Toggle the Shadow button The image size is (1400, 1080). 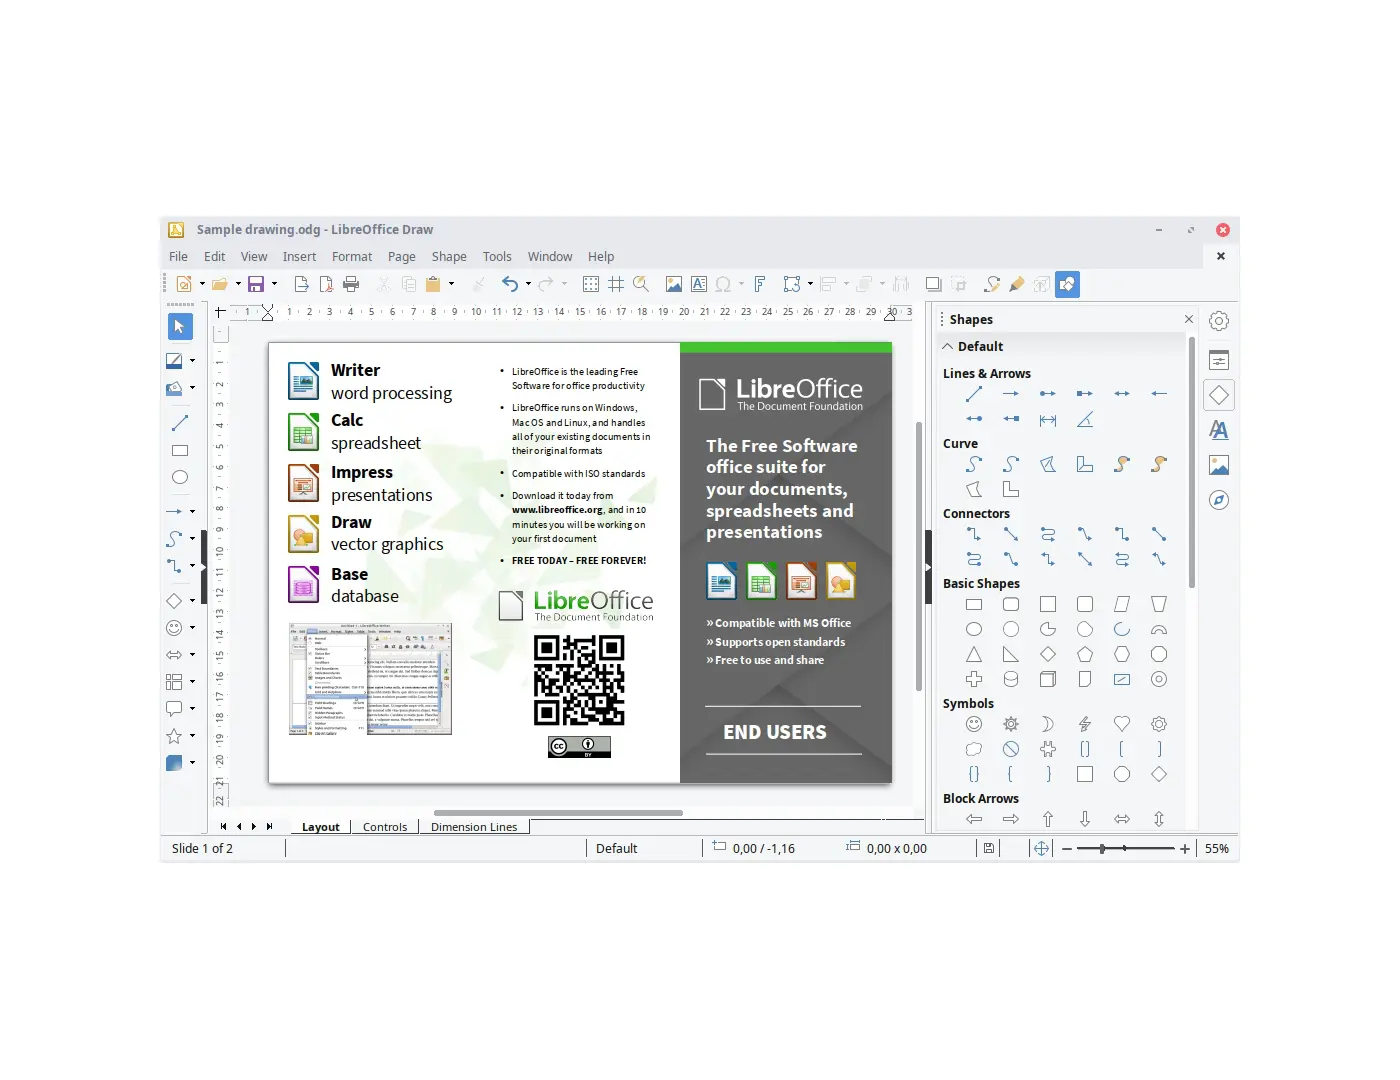point(933,284)
